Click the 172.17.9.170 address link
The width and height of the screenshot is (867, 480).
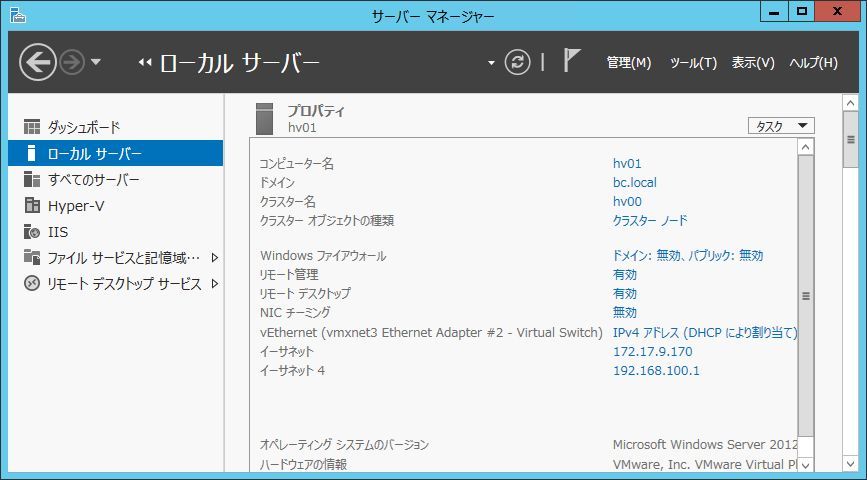click(652, 352)
